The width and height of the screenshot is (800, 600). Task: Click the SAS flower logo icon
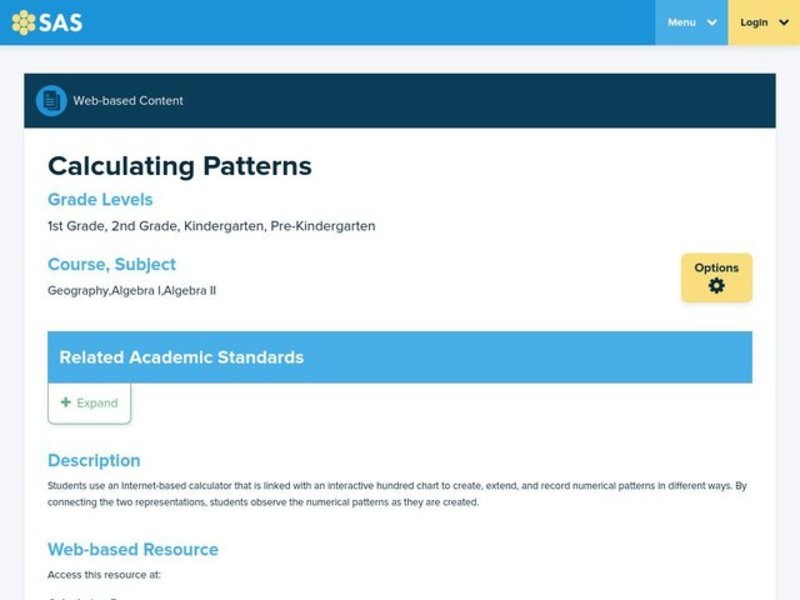pyautogui.click(x=23, y=21)
